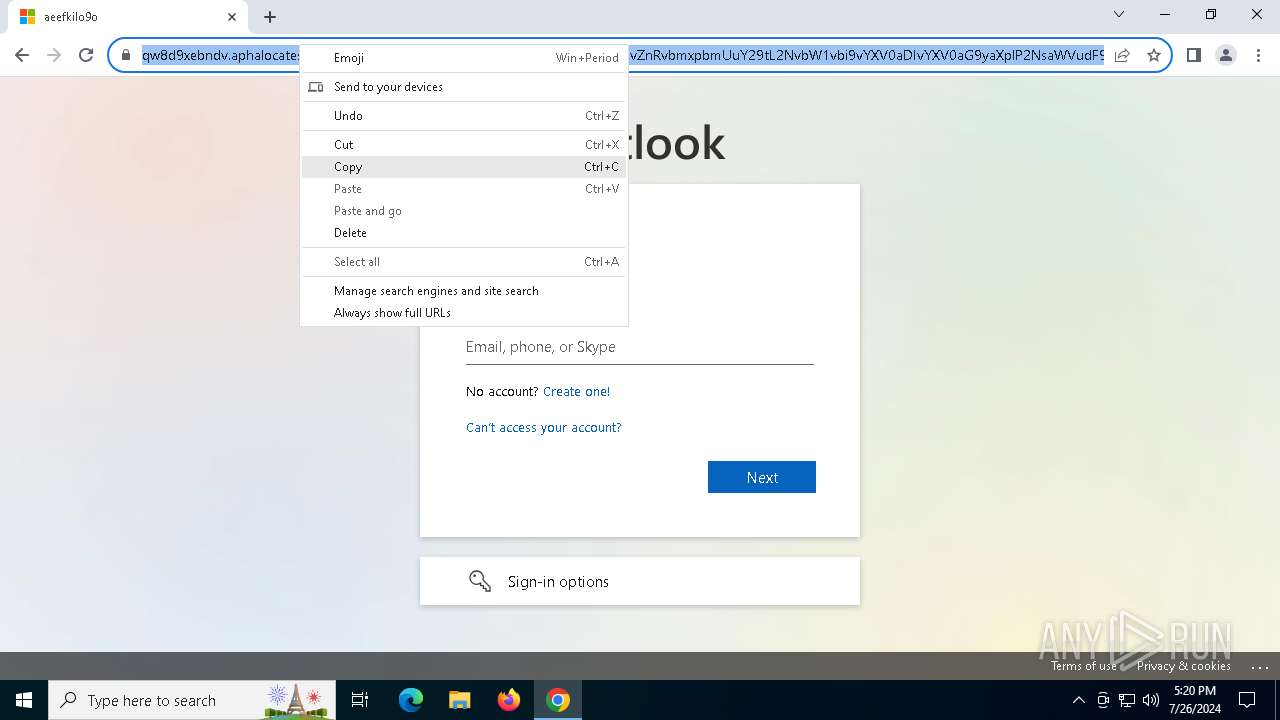Select Manage search engines and site search
This screenshot has width=1280, height=720.
point(464,291)
